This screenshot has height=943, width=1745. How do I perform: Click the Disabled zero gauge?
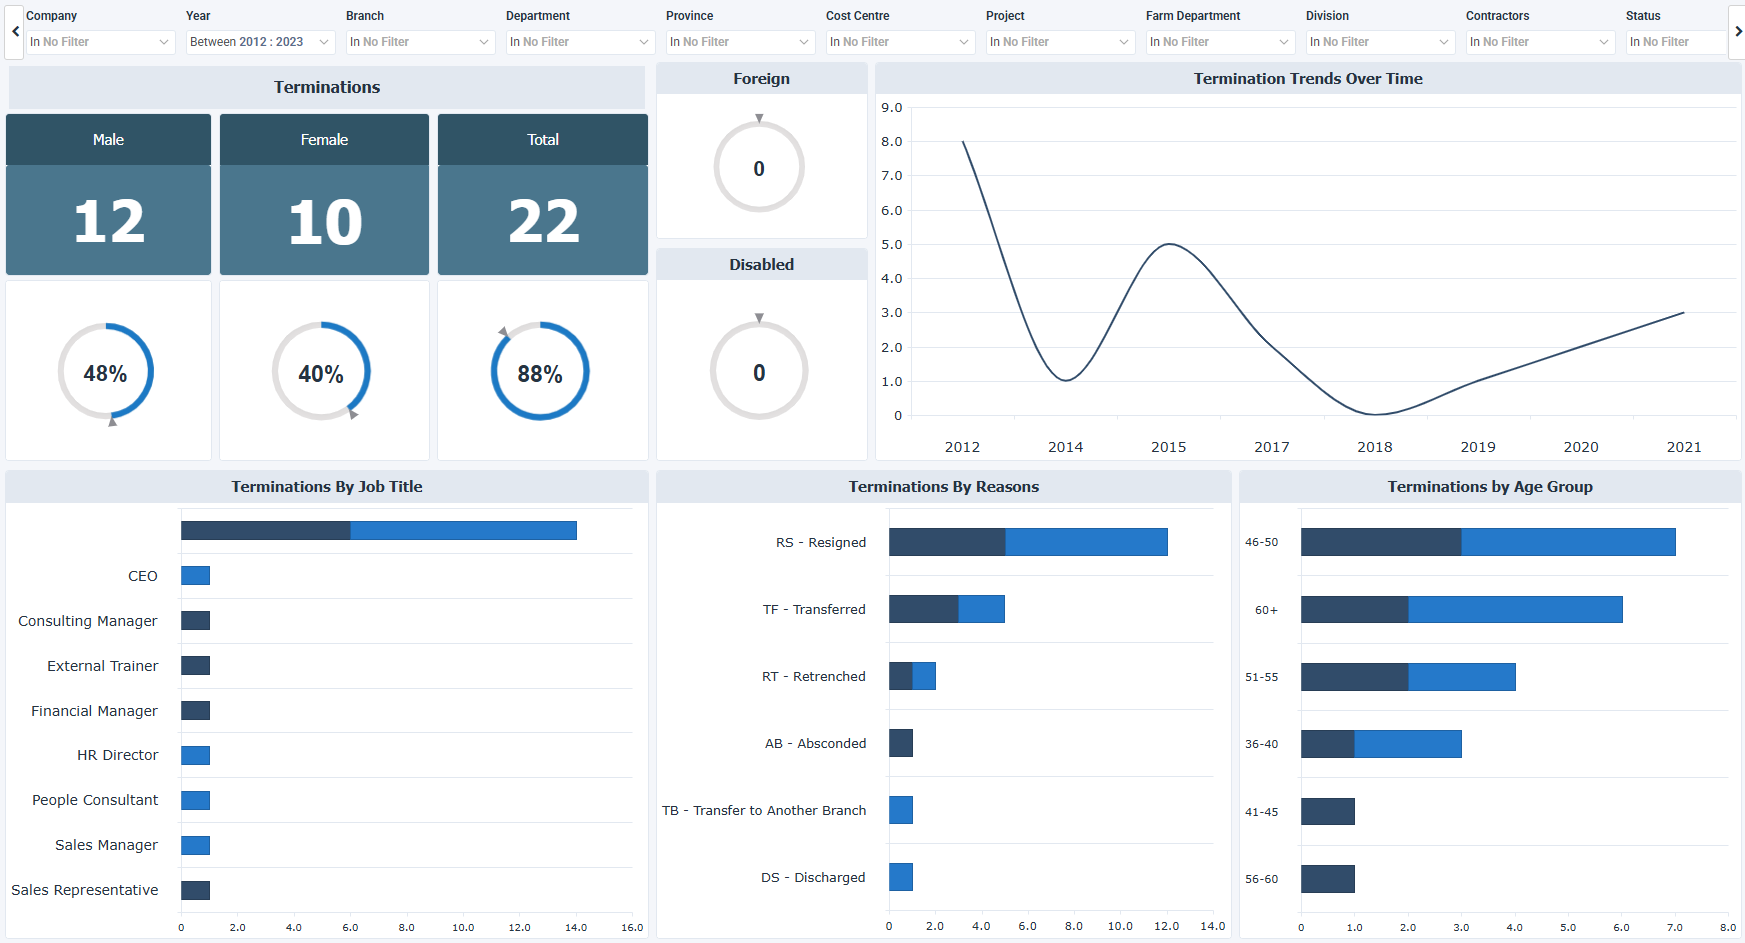pyautogui.click(x=759, y=371)
